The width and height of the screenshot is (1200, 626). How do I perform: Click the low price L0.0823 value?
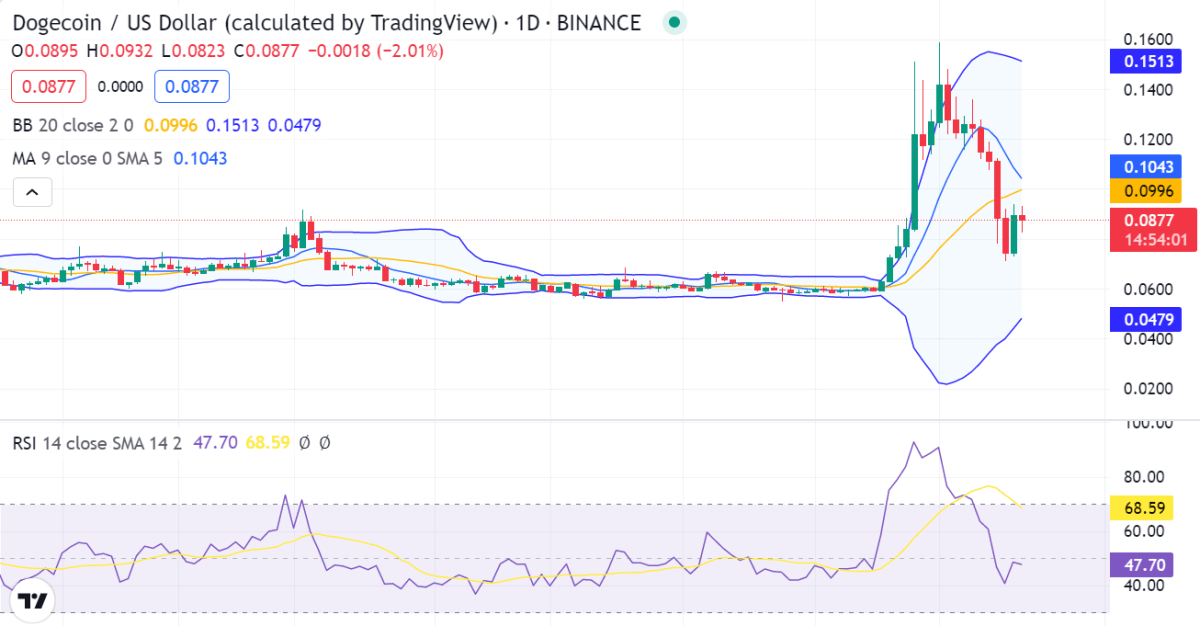pos(193,50)
